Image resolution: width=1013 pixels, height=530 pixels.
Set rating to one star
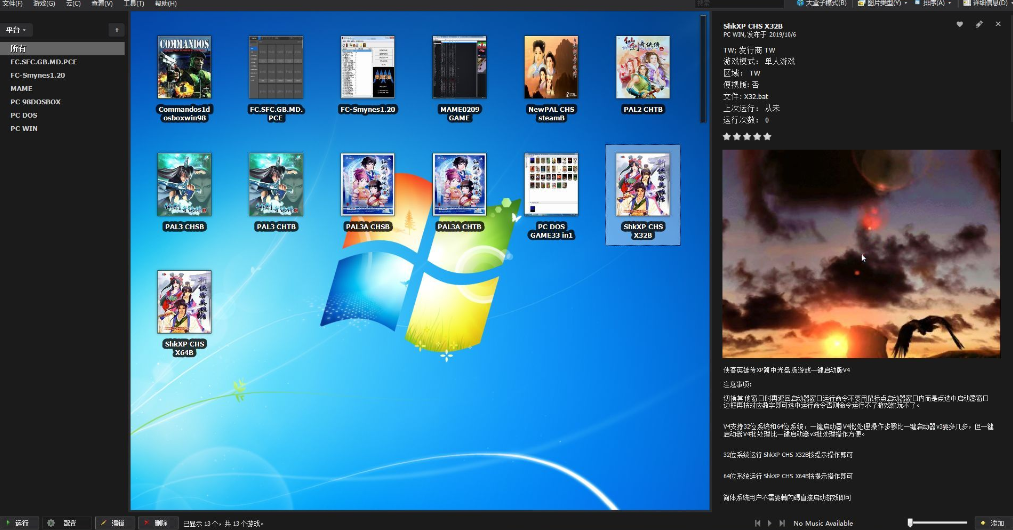click(x=726, y=136)
